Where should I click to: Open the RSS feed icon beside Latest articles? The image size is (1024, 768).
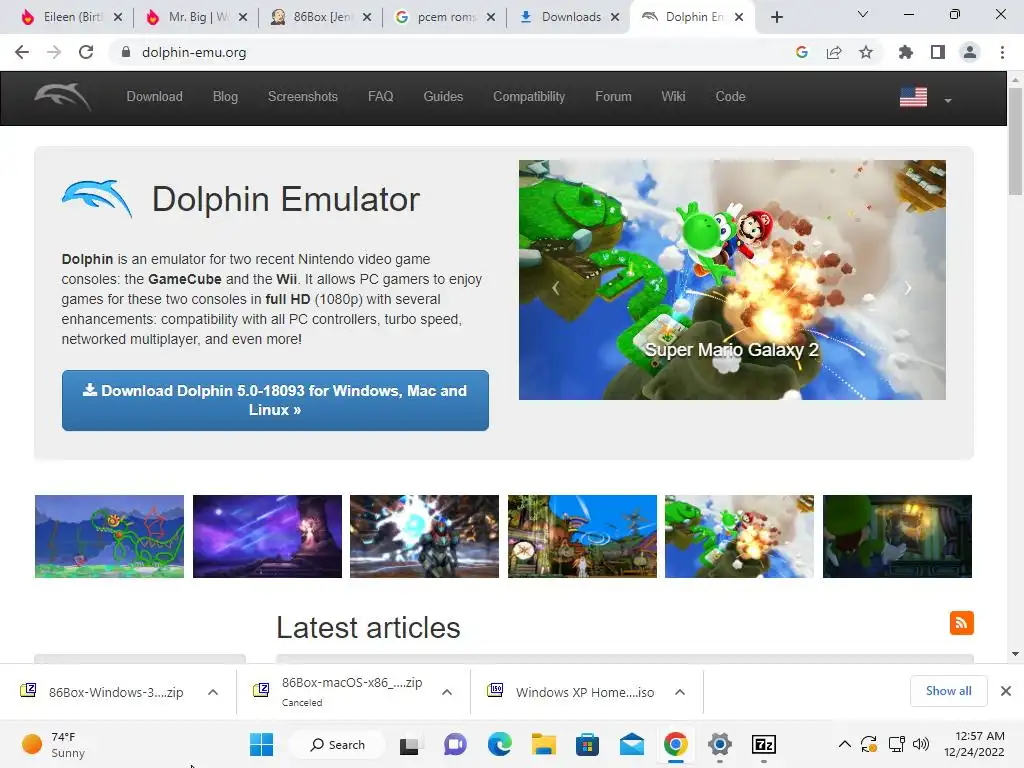[961, 622]
